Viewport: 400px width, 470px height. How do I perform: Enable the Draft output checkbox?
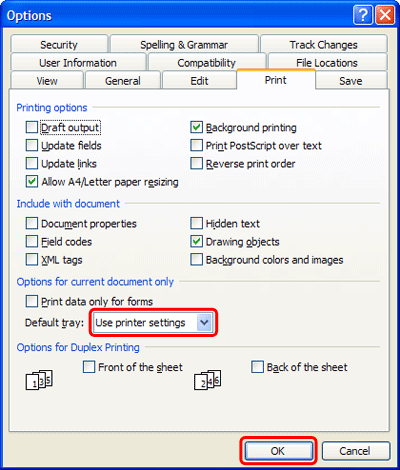click(32, 127)
